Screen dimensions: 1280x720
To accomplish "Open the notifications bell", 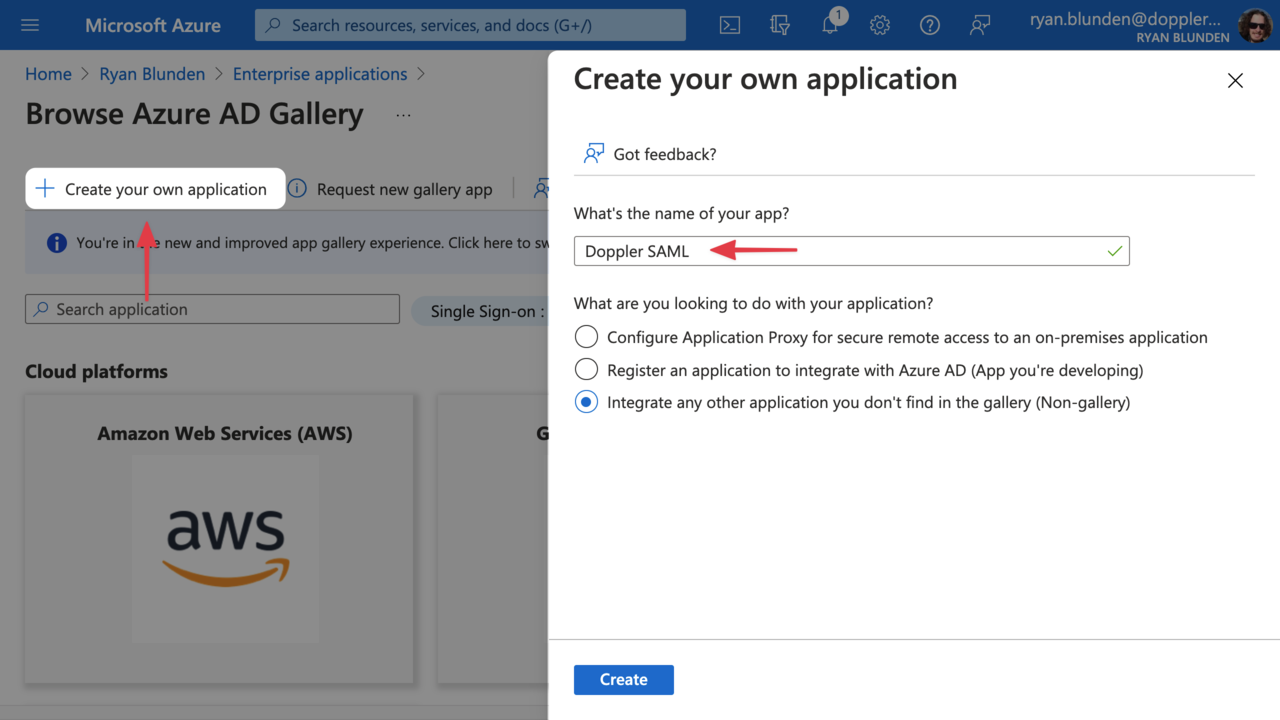I will (830, 24).
